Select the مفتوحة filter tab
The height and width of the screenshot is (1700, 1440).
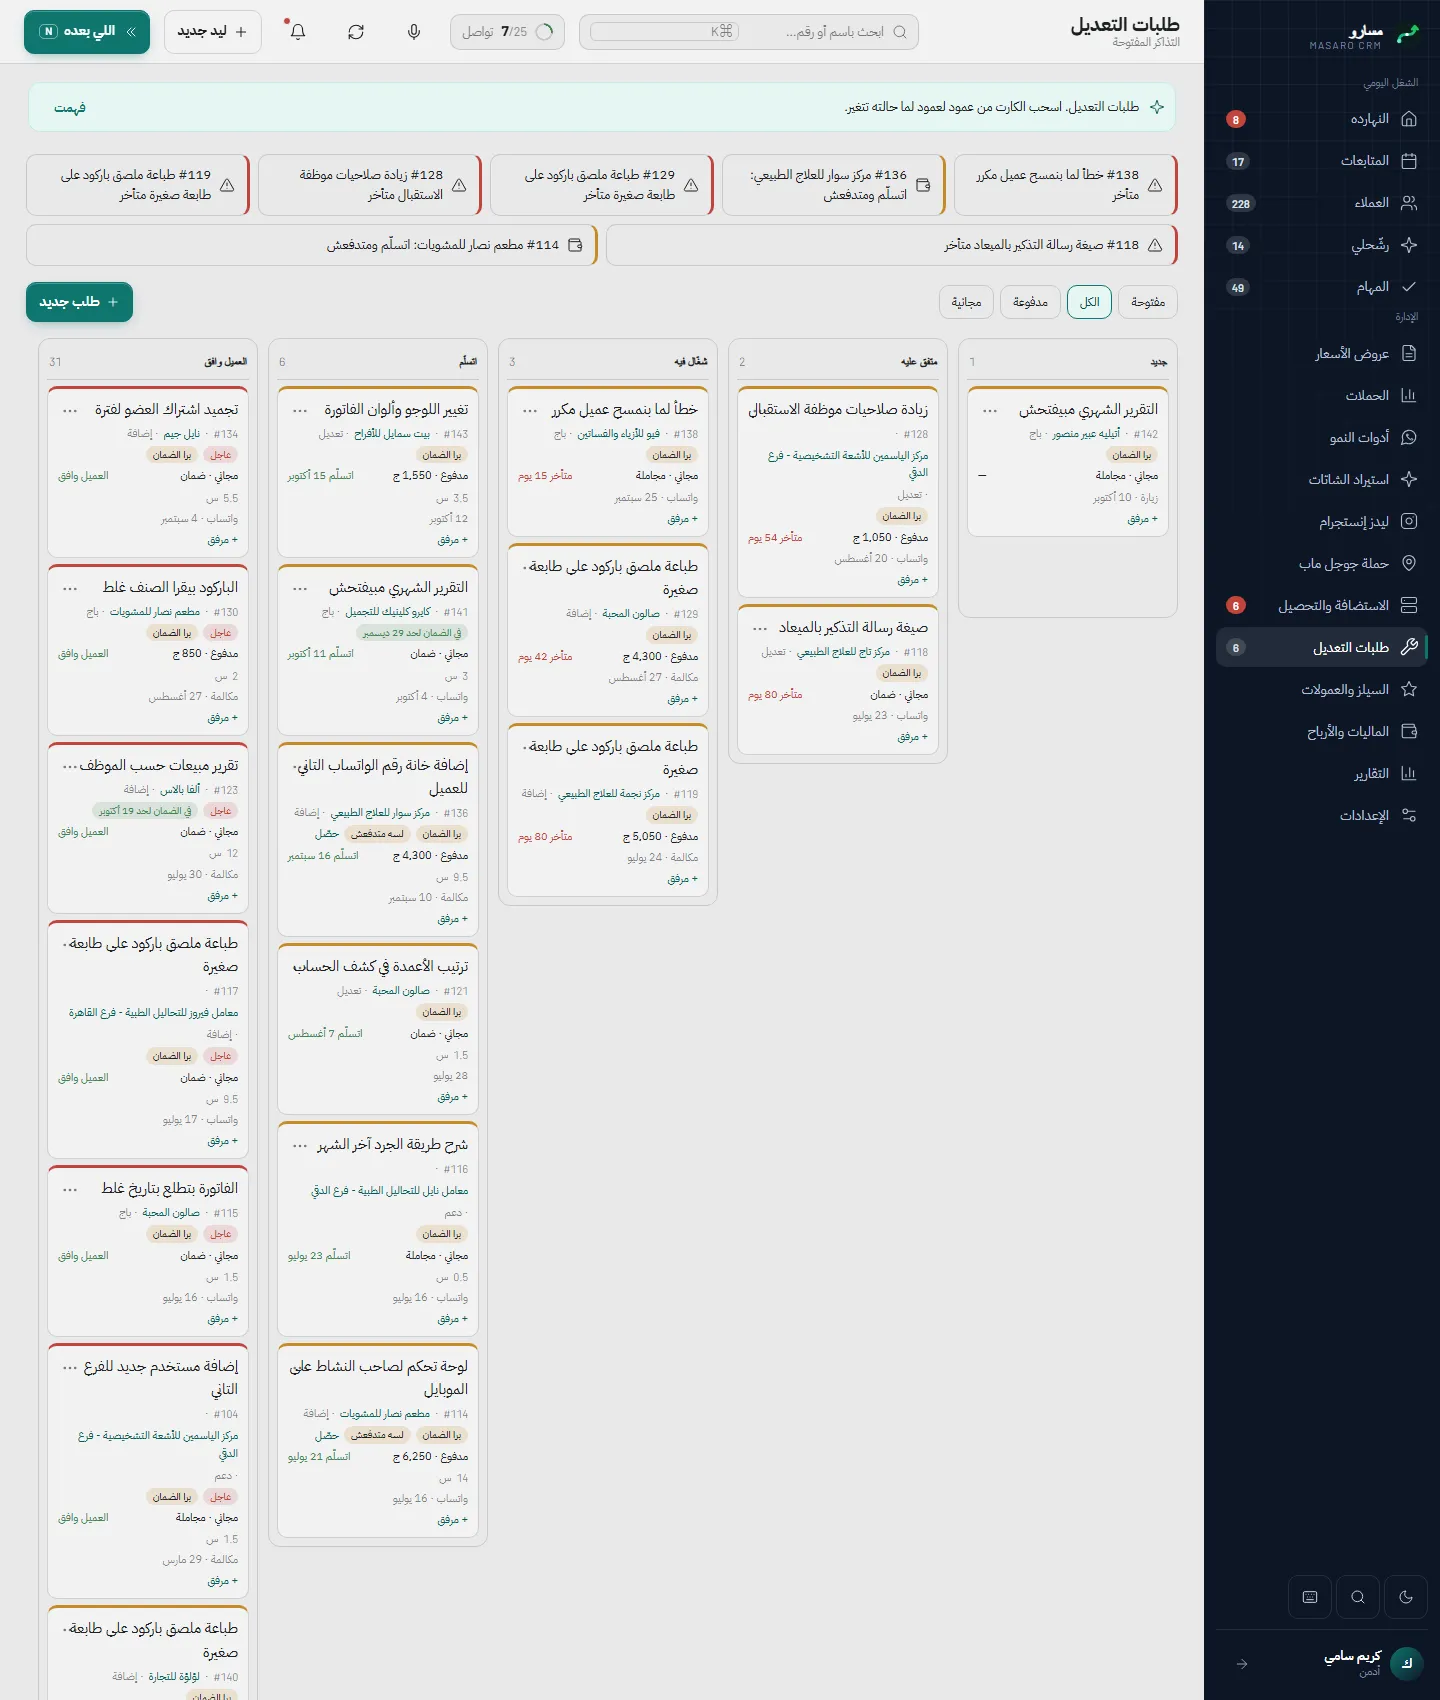click(x=1148, y=302)
